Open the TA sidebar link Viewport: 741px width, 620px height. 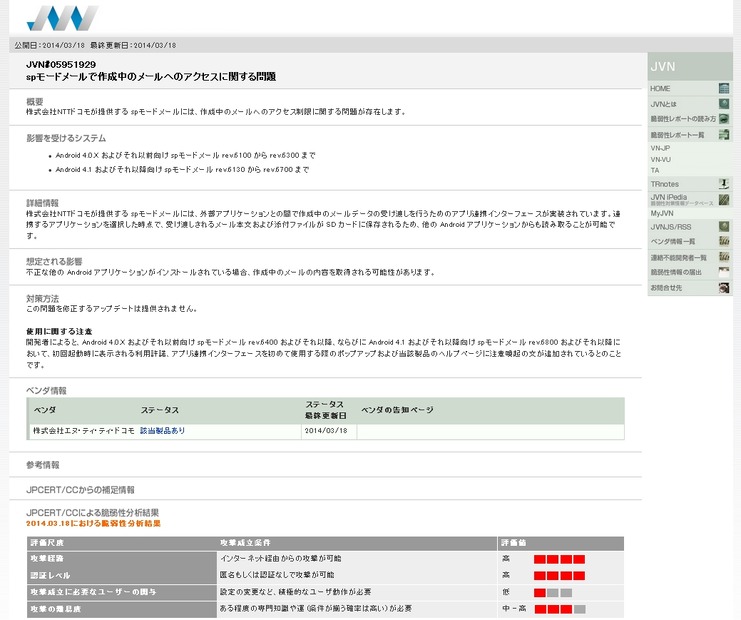click(655, 170)
